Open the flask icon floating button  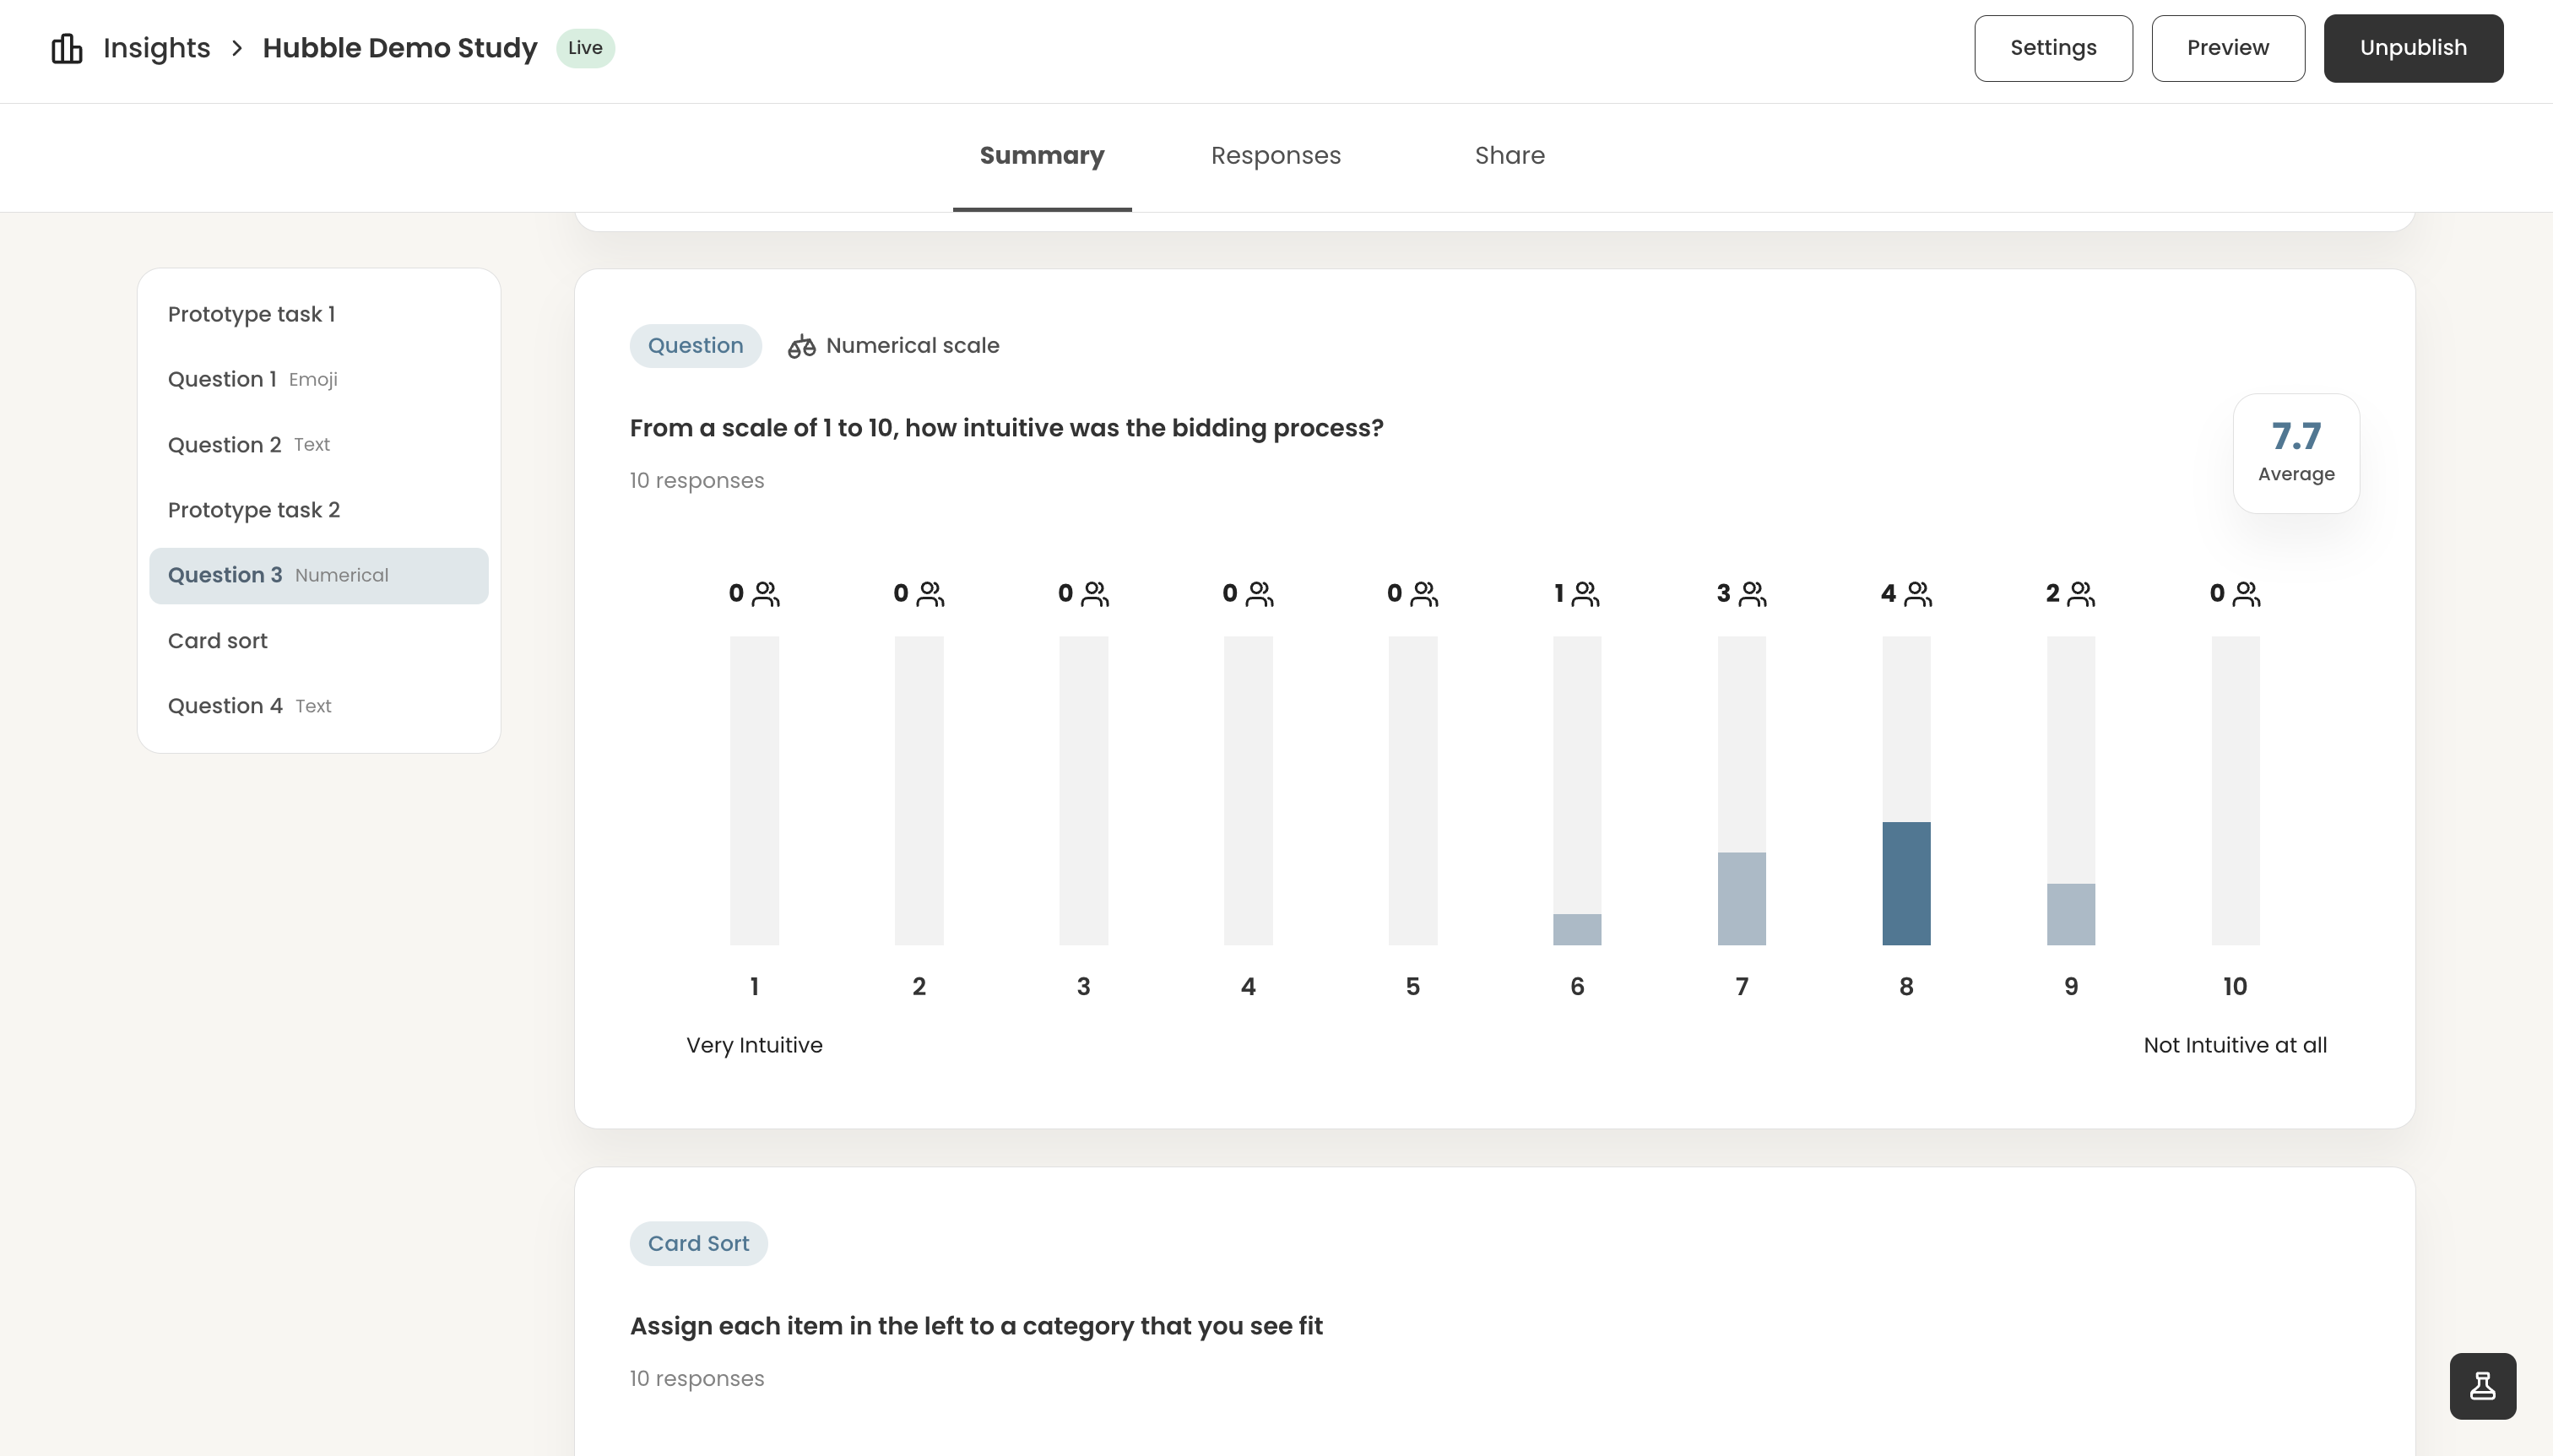point(2482,1386)
